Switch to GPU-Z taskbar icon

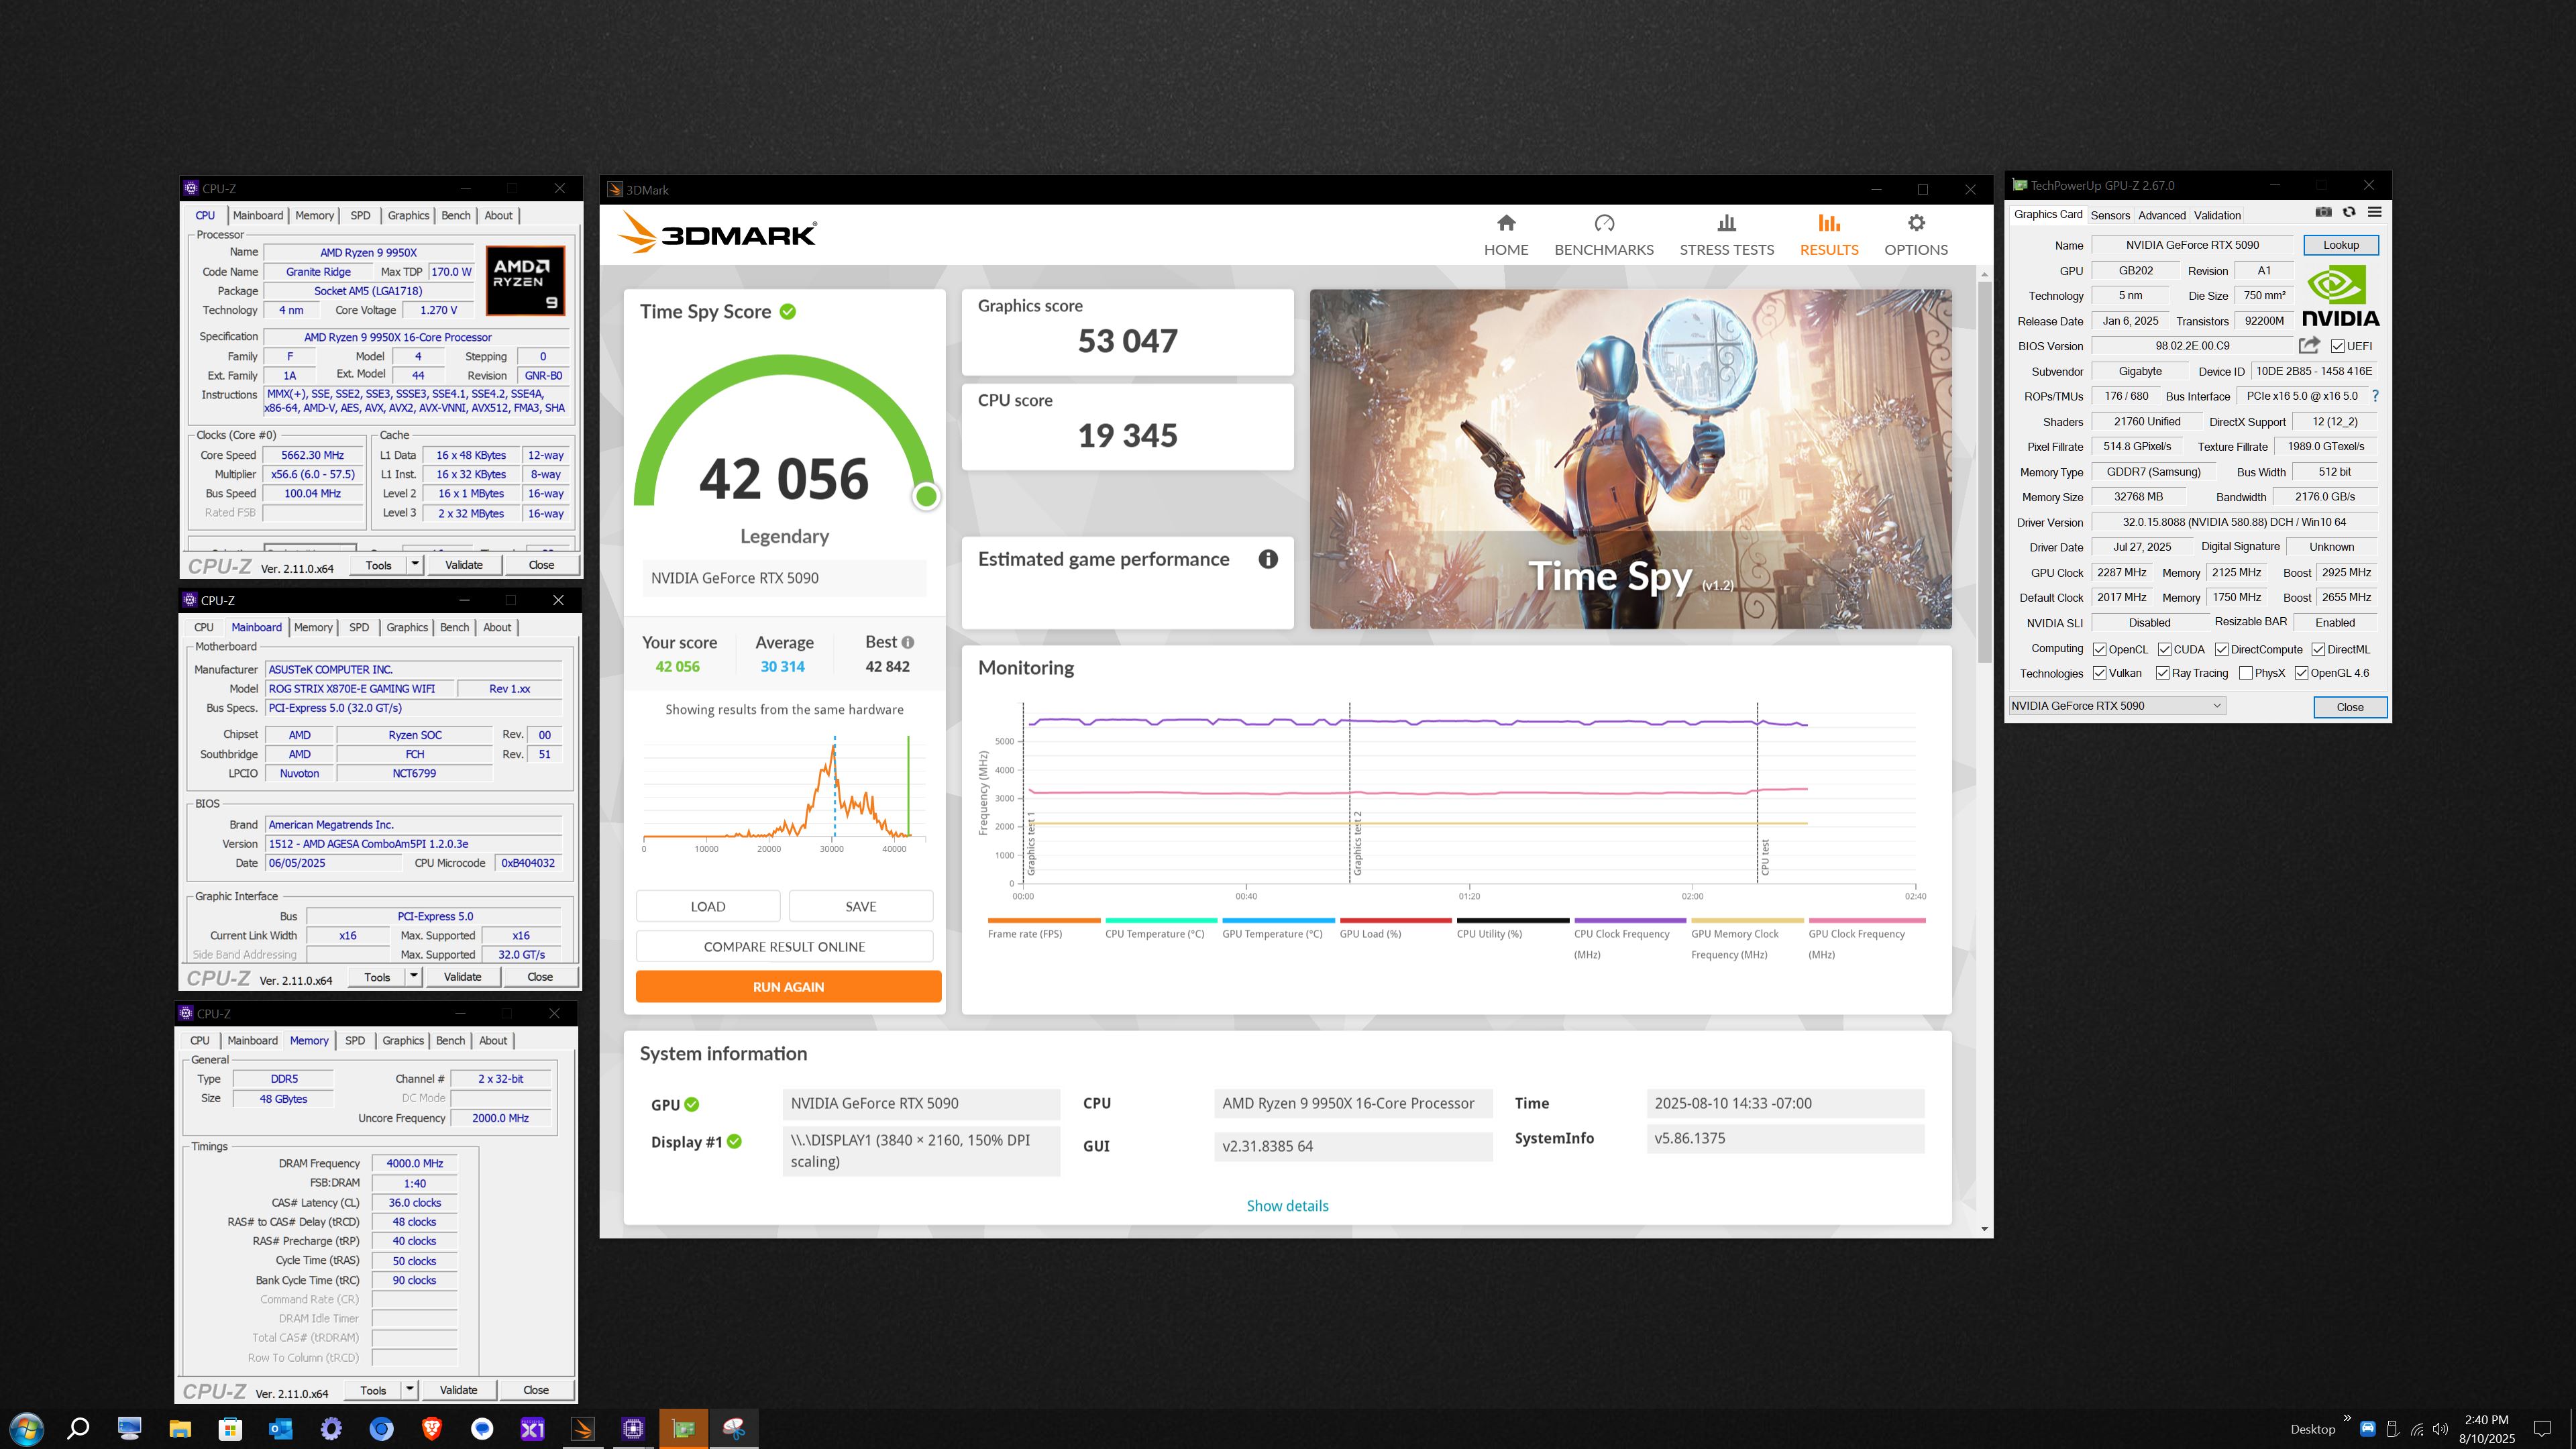pos(684,1429)
